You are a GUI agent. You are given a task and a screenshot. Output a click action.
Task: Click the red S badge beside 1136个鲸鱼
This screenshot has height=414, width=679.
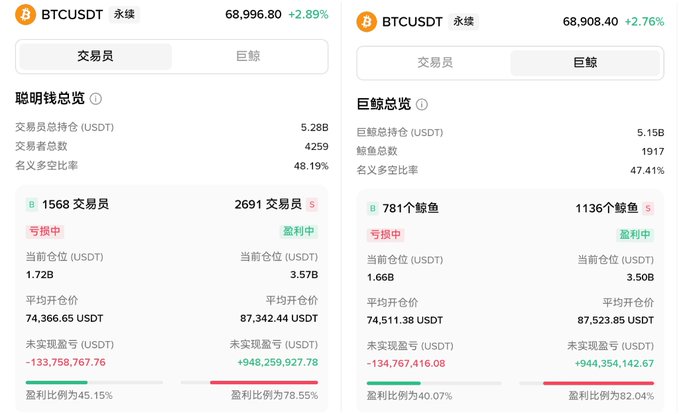click(x=648, y=208)
